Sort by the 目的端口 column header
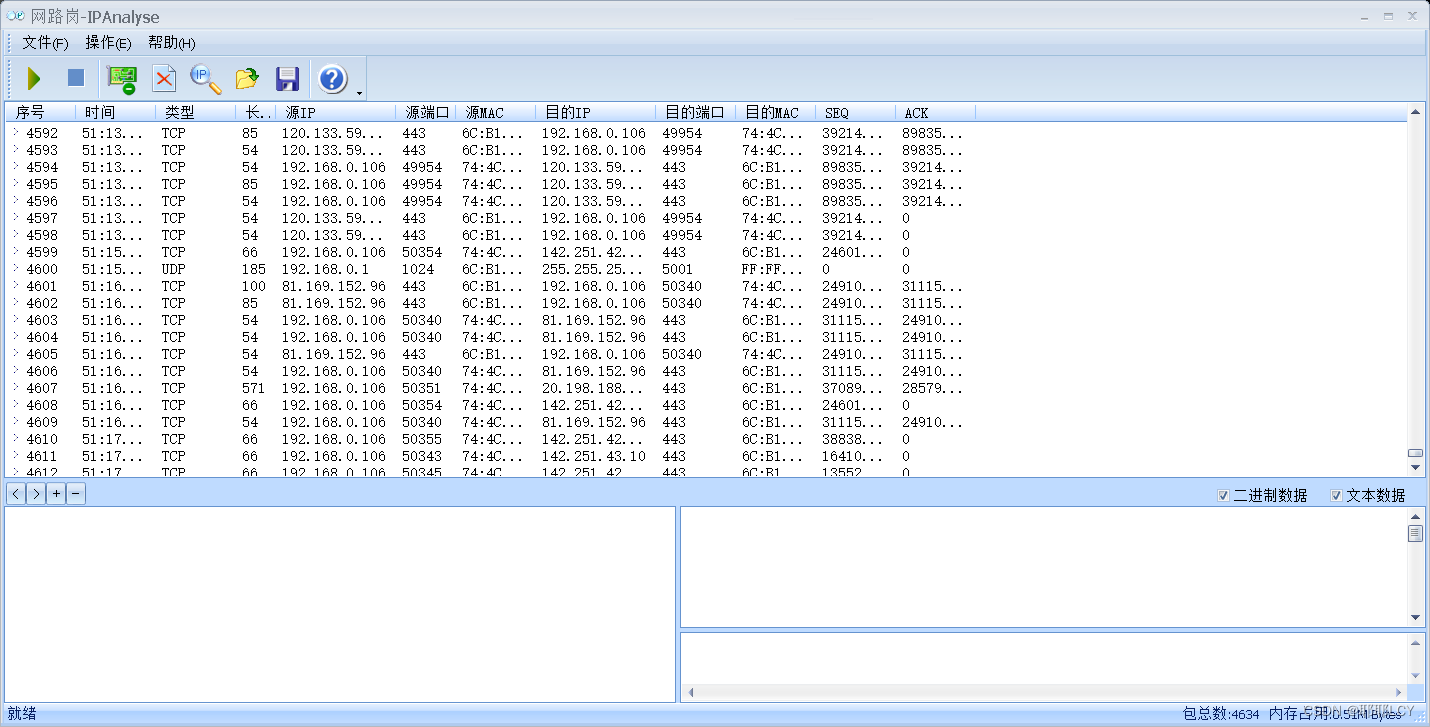 point(696,112)
